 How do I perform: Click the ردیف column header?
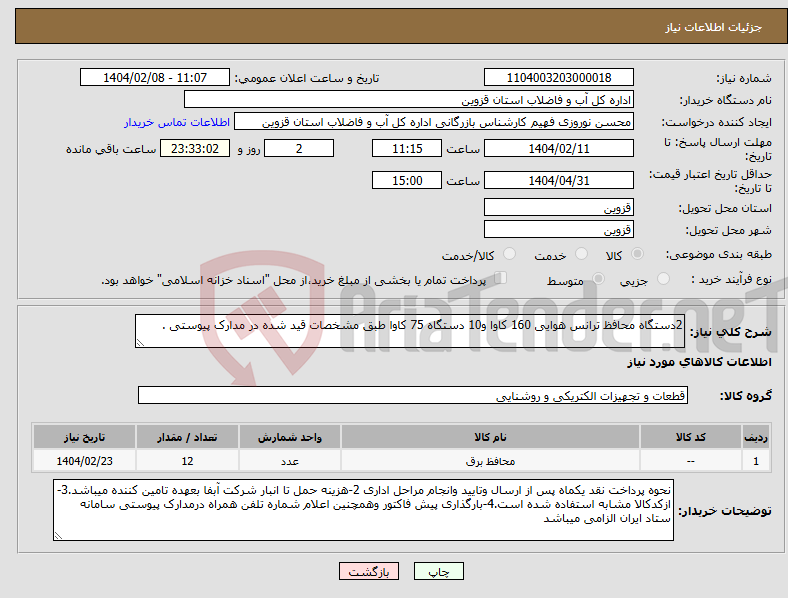pos(756,437)
